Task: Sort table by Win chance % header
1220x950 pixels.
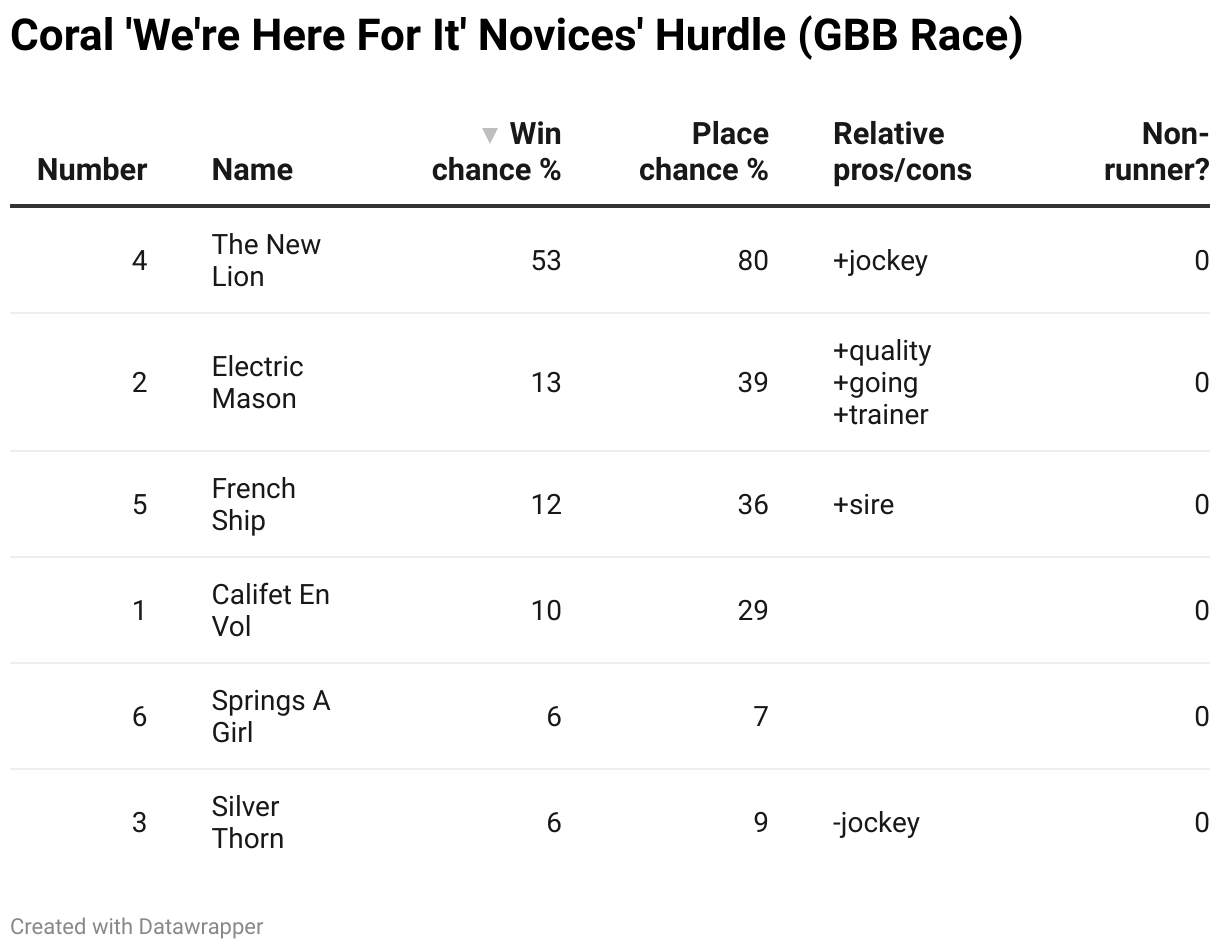Action: [x=497, y=152]
